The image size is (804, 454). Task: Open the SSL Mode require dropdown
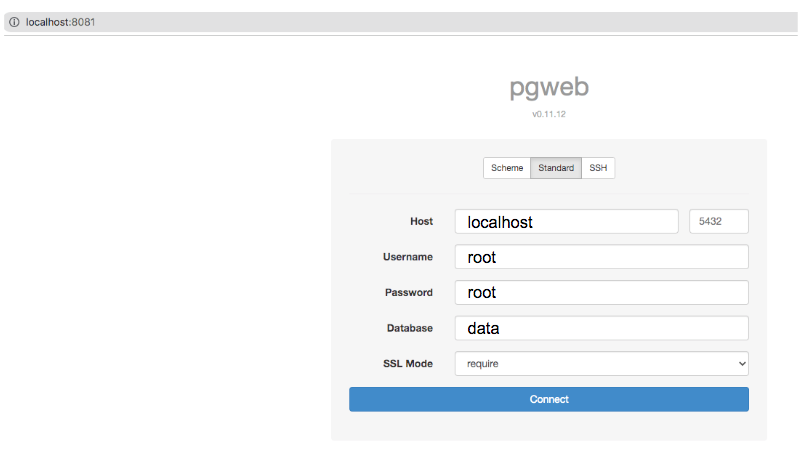[x=601, y=363]
